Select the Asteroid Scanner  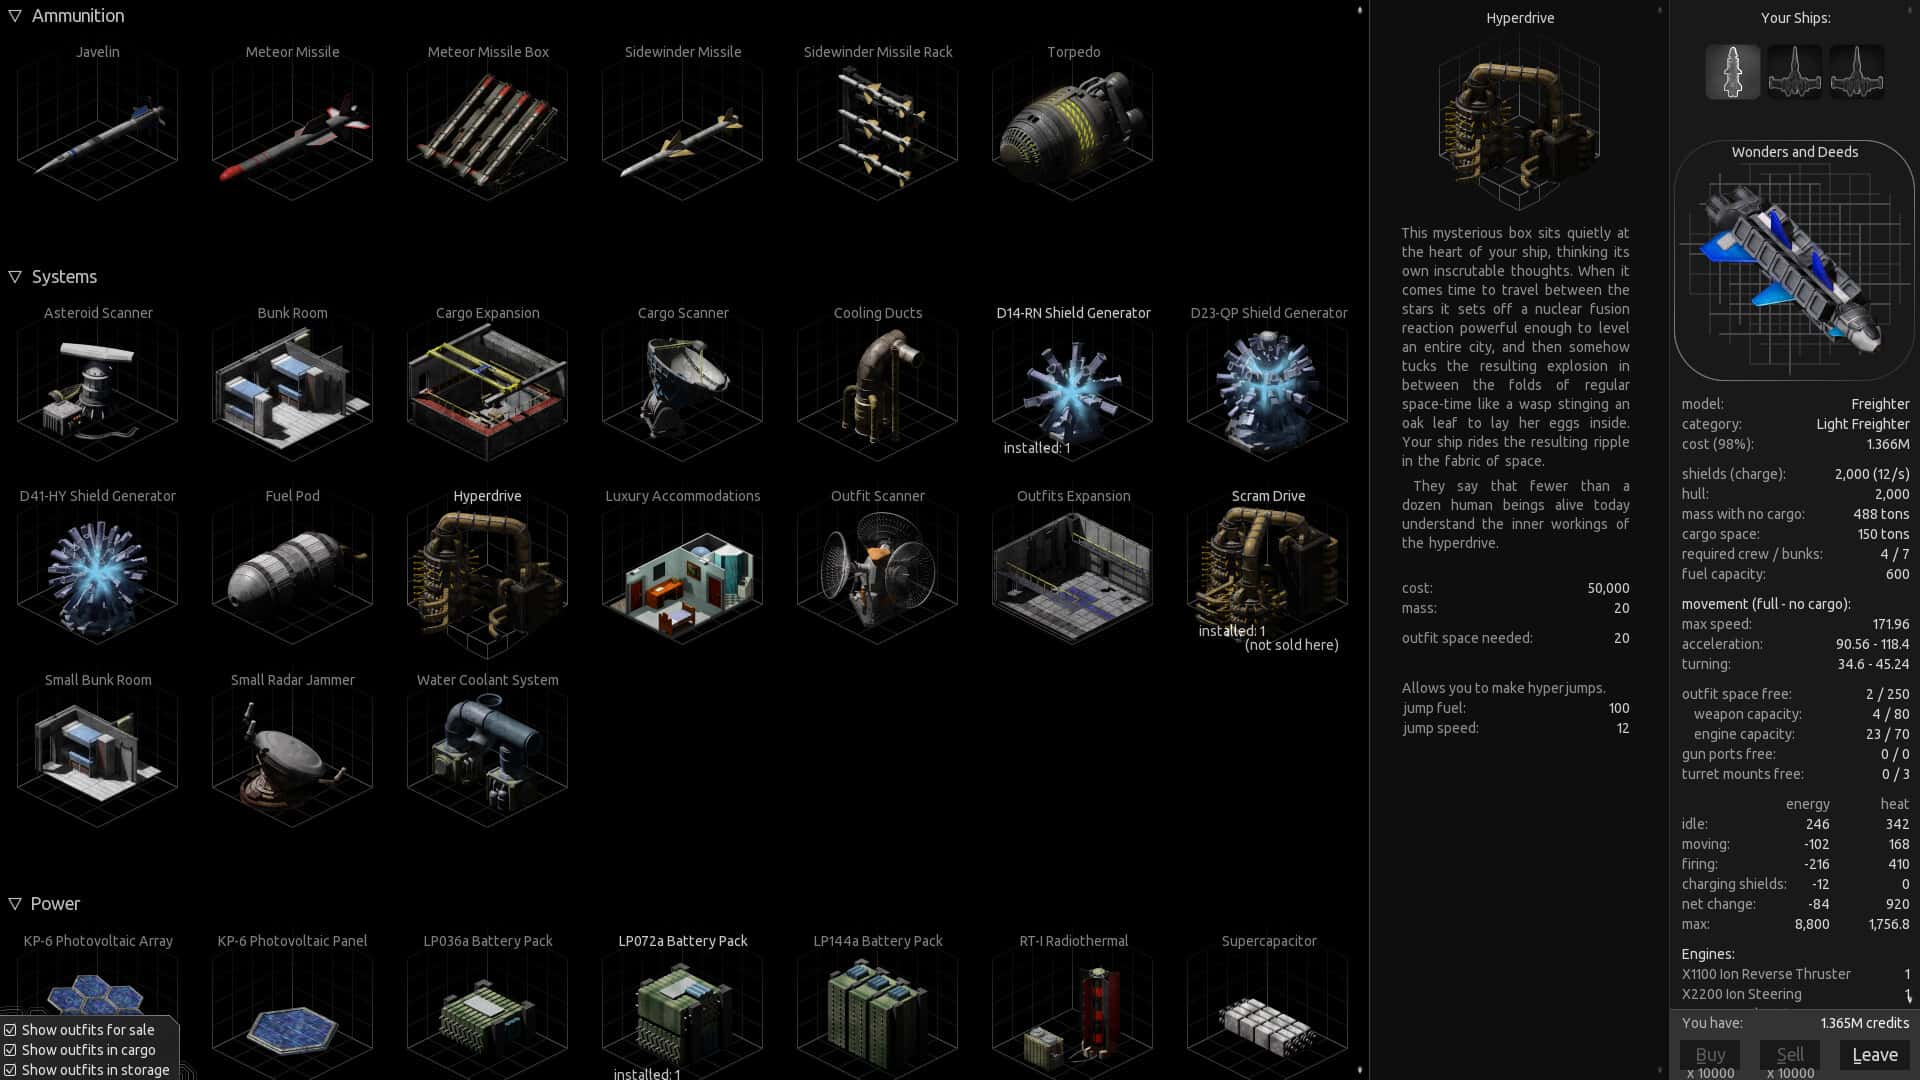(97, 385)
